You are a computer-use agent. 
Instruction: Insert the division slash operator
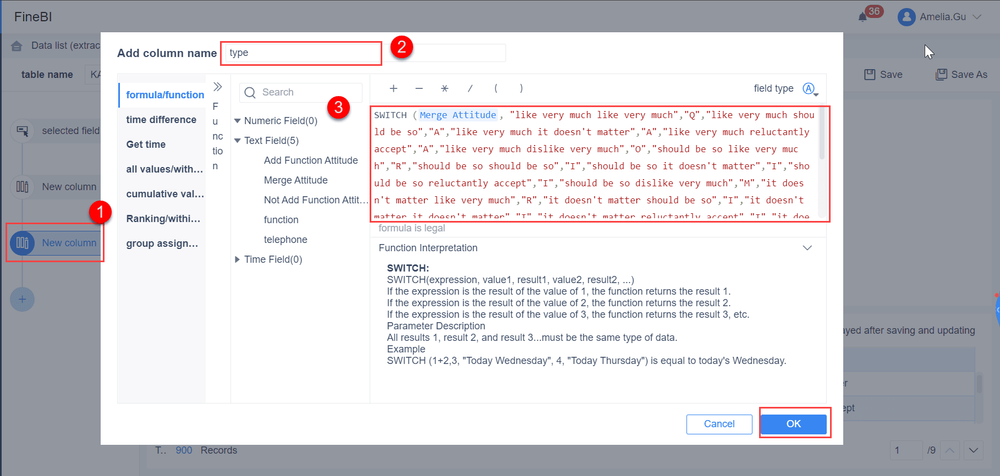470,88
